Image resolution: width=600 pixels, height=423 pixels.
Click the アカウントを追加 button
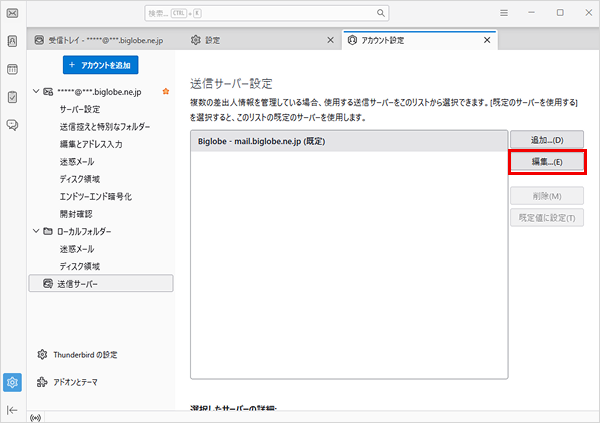101,65
